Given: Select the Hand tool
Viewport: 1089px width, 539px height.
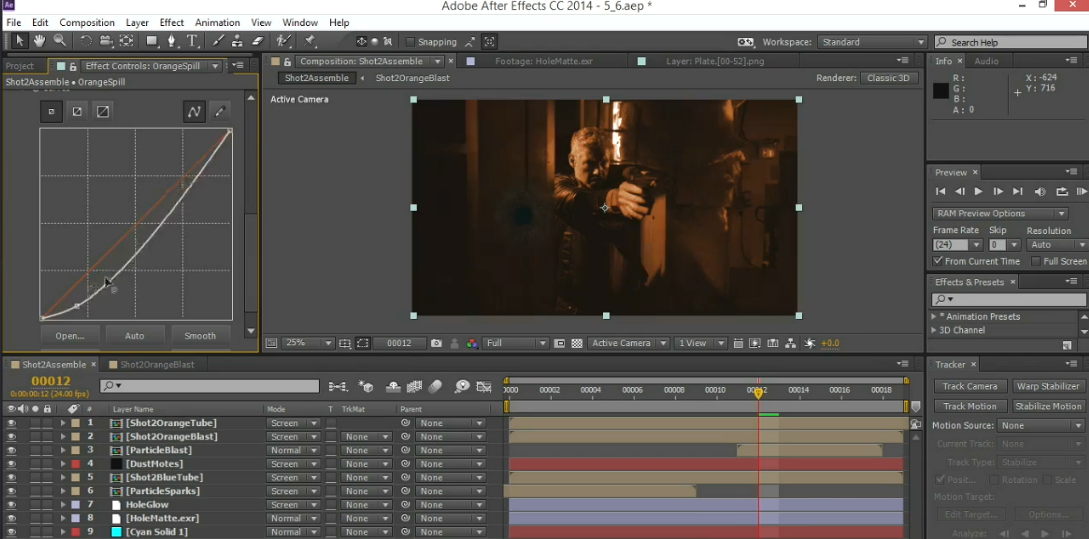Looking at the screenshot, I should coord(40,41).
